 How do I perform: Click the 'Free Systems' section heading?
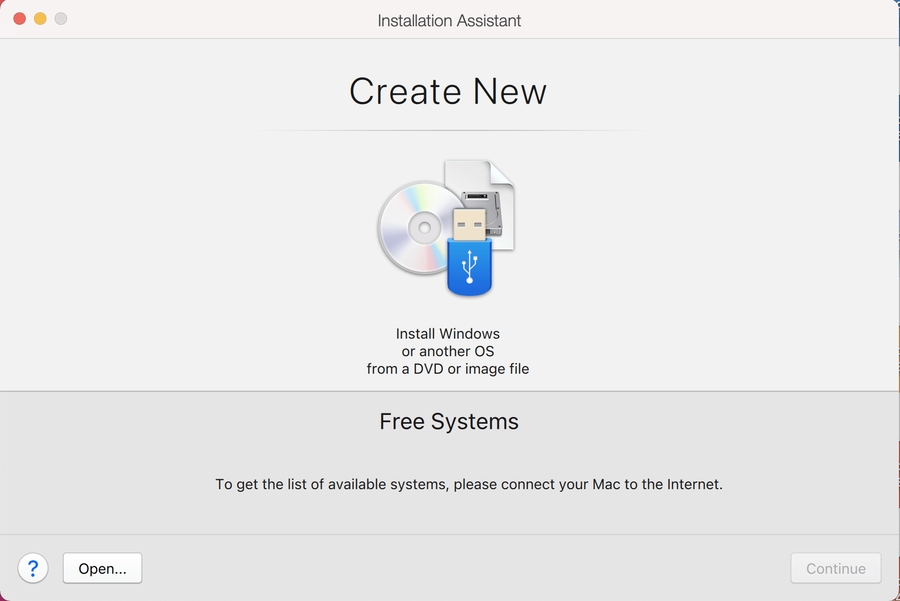449,421
